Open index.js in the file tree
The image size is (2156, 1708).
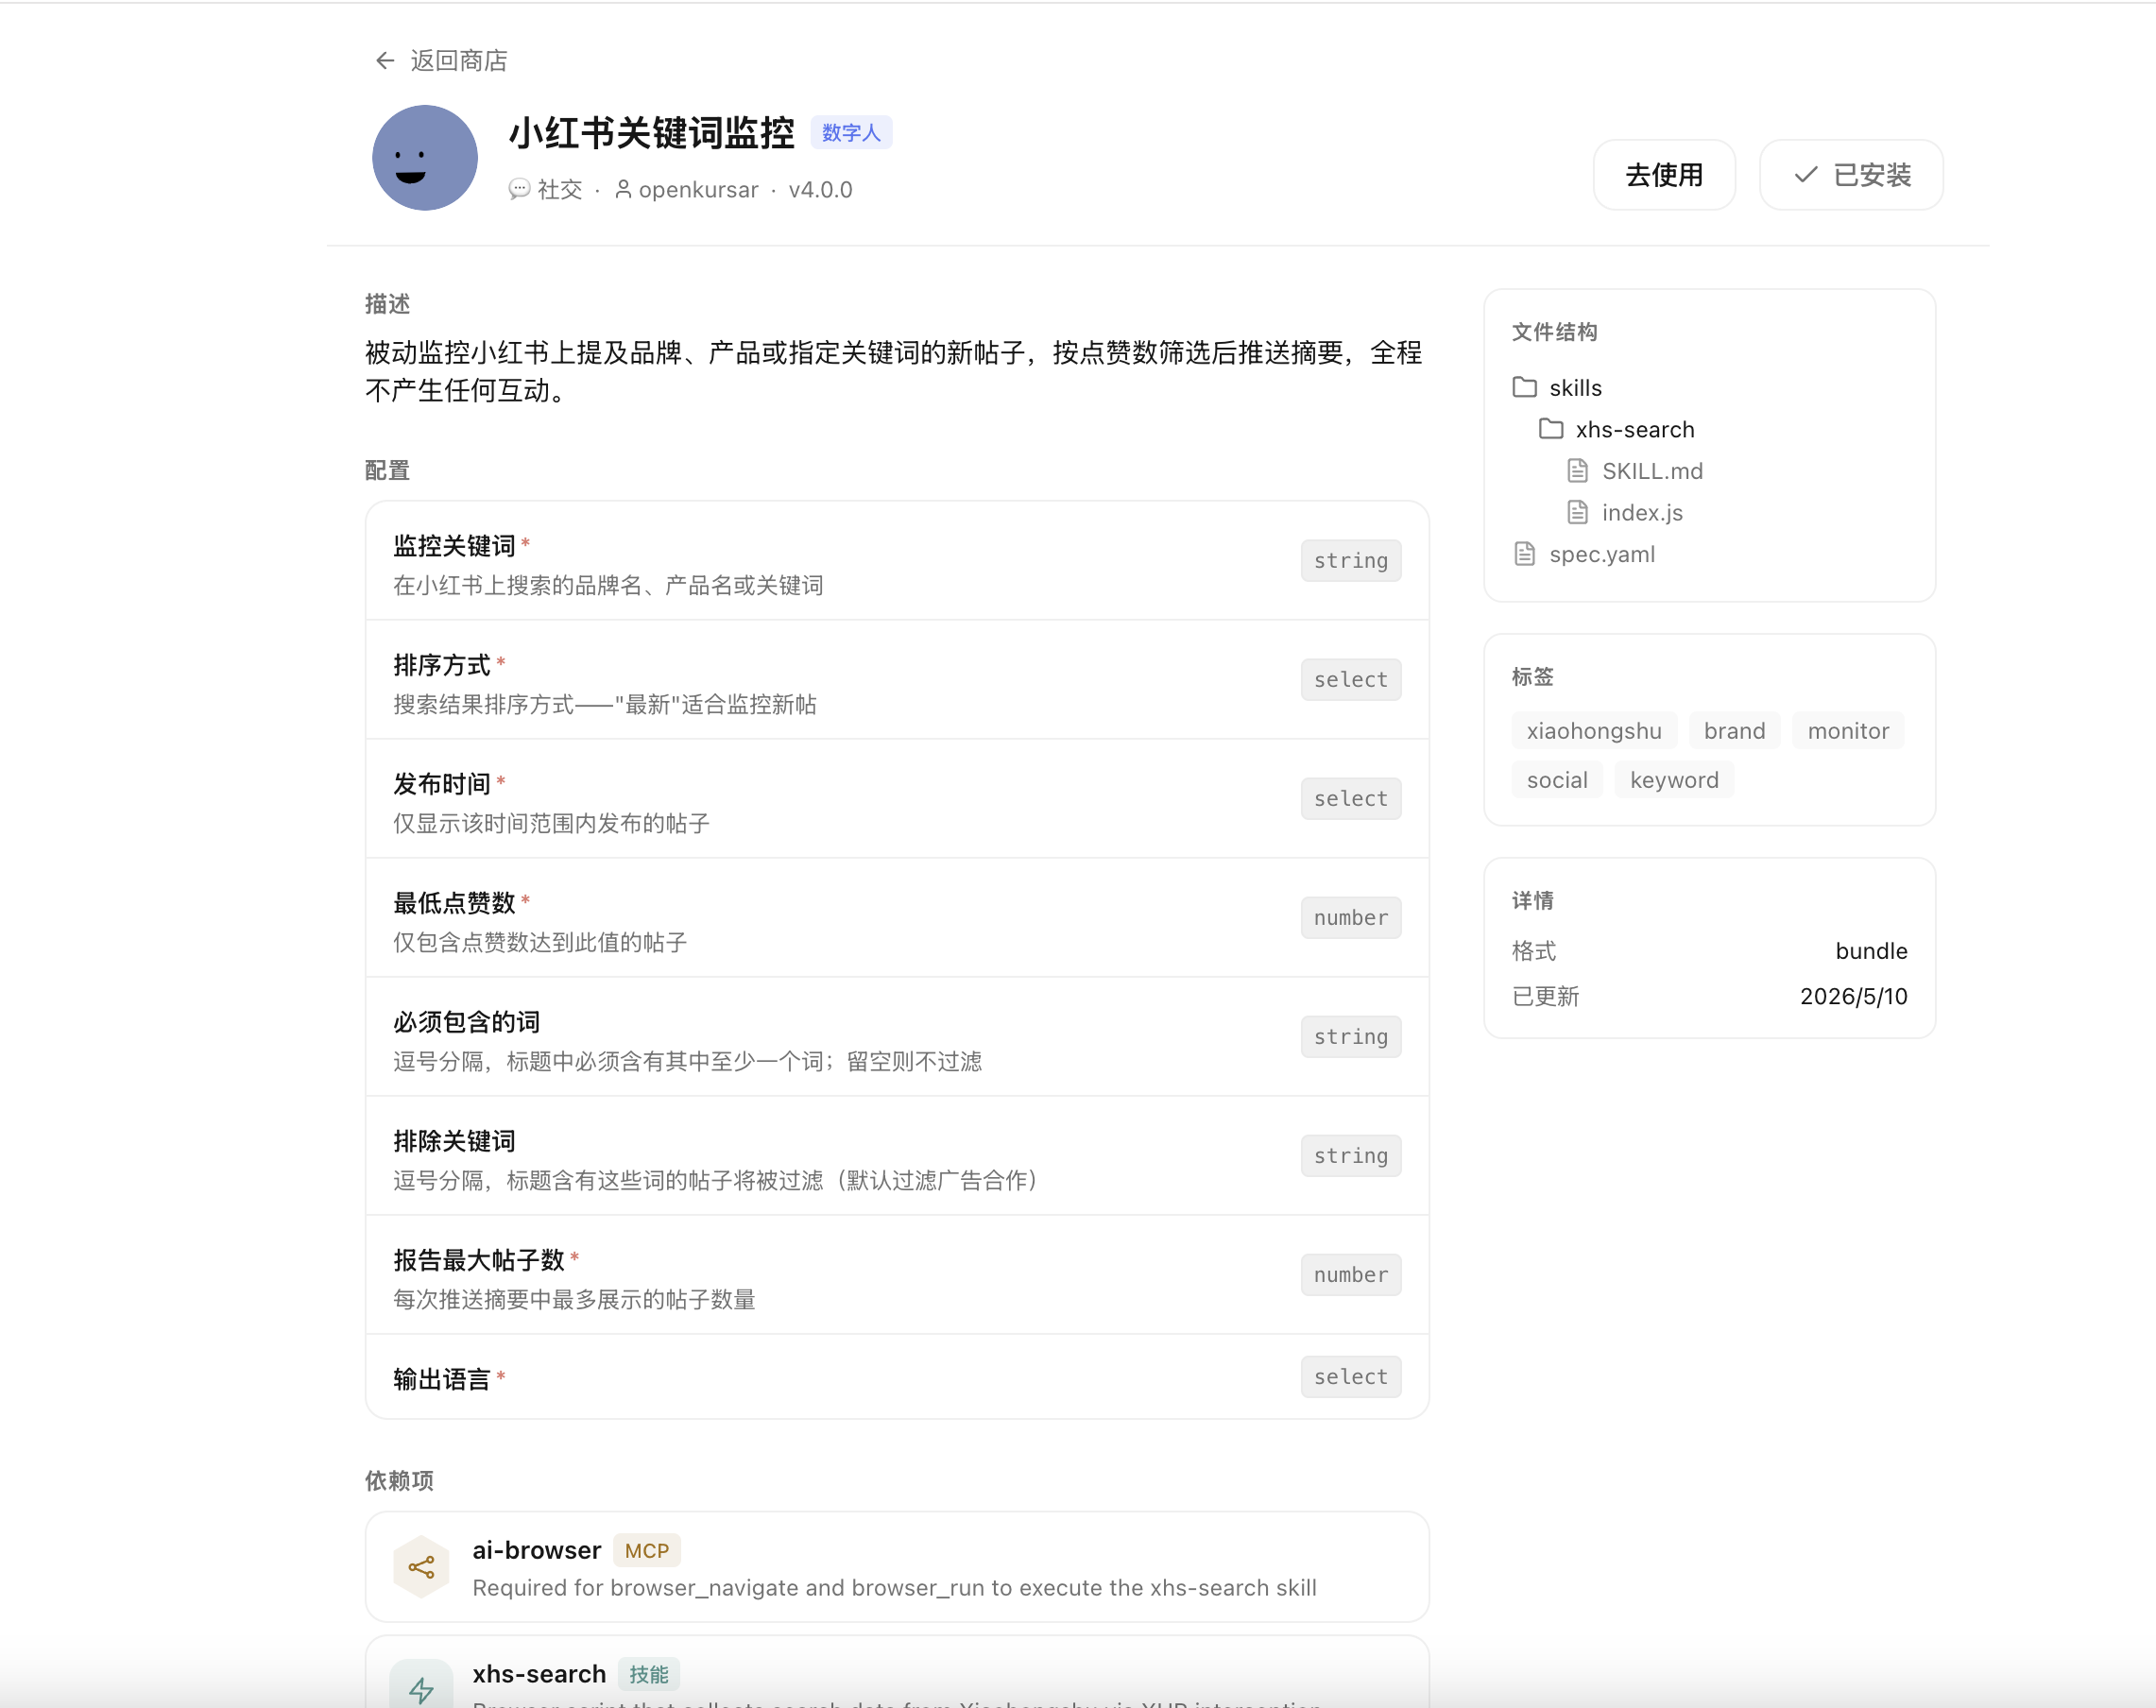pyautogui.click(x=1642, y=513)
